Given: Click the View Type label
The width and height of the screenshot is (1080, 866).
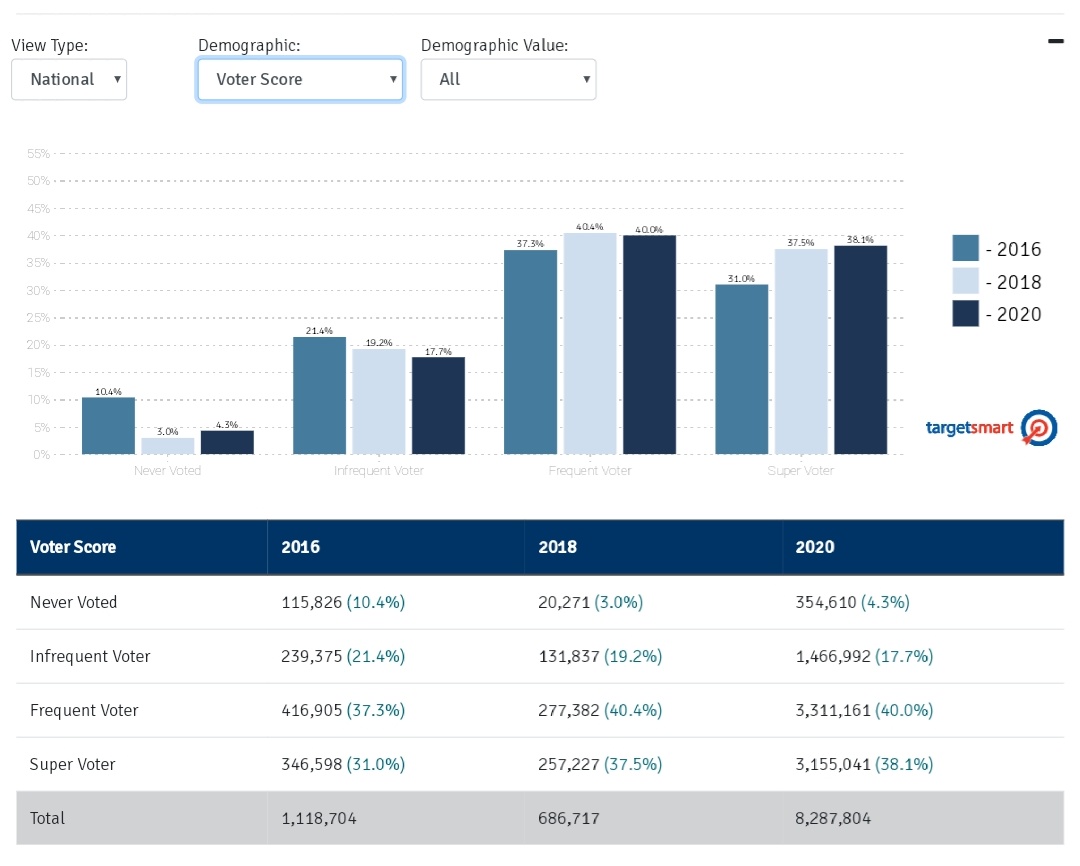Looking at the screenshot, I should (50, 45).
